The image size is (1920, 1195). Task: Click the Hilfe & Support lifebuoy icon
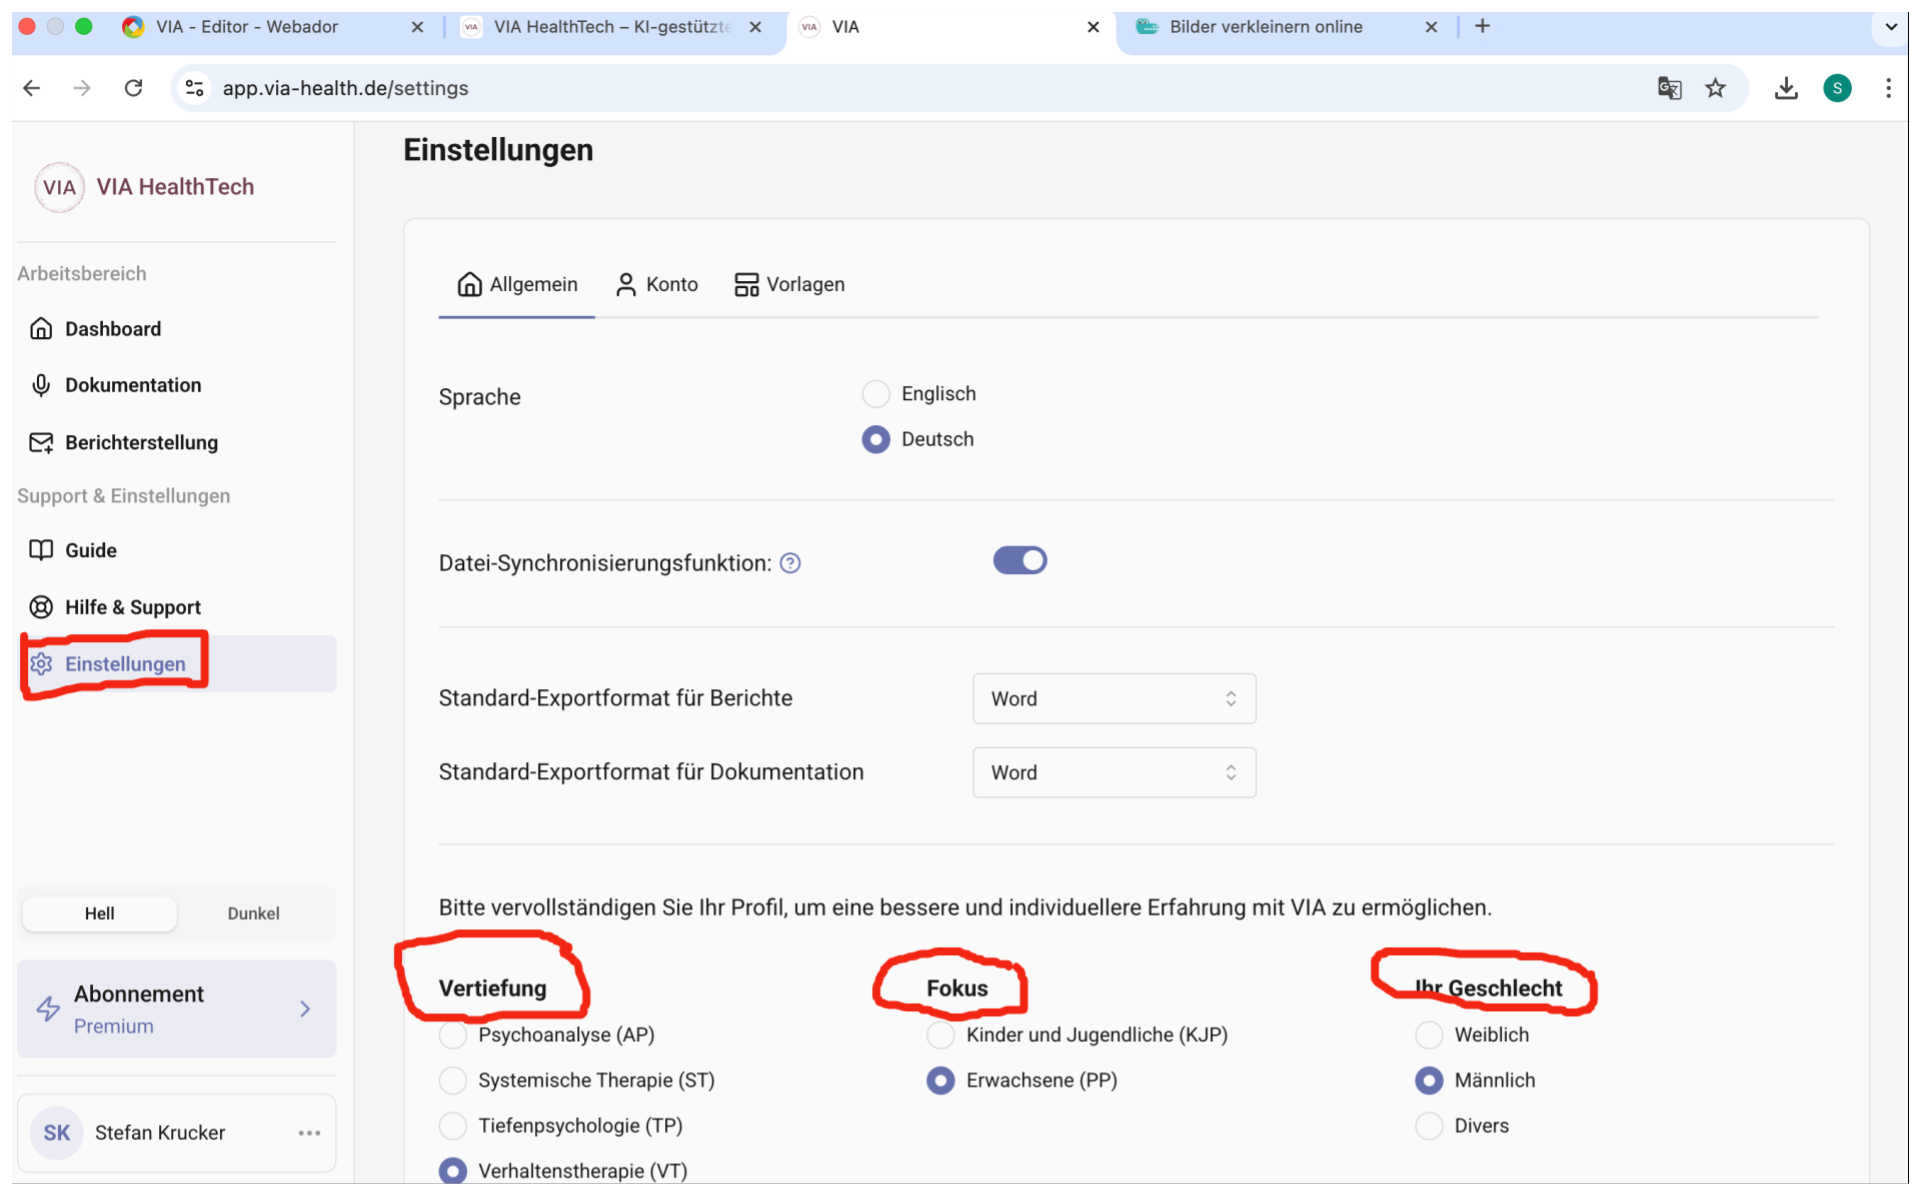[41, 607]
